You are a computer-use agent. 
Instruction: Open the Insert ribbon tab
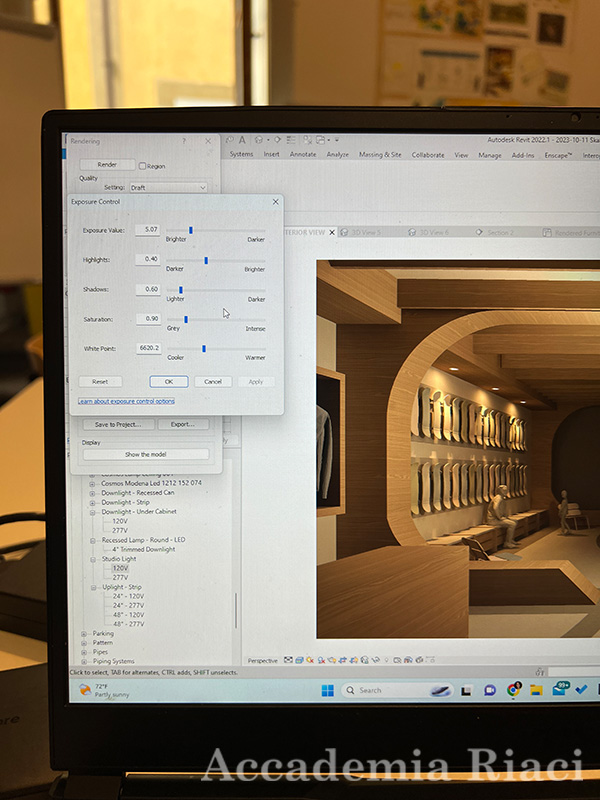(x=271, y=154)
